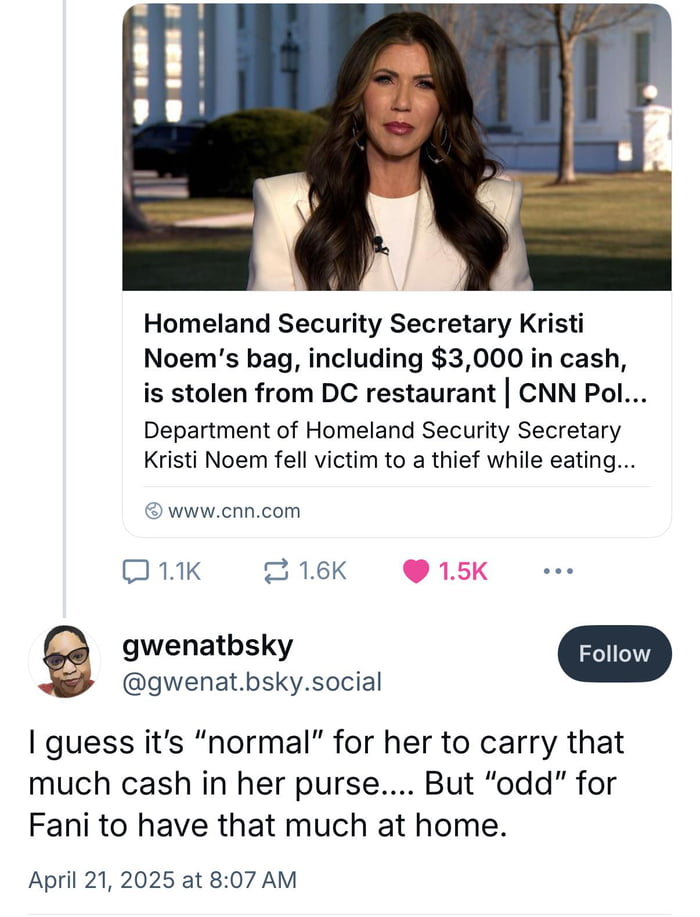Open gwenatbsky's profile avatar
The width and height of the screenshot is (700, 917).
pos(64,661)
